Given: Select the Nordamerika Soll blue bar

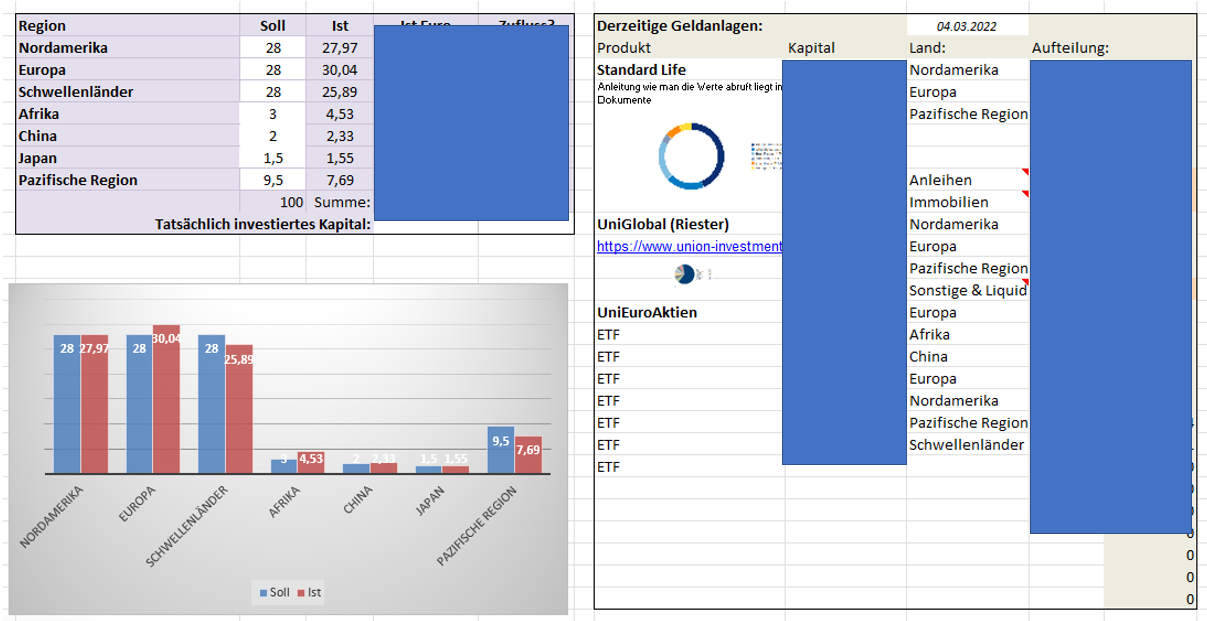Looking at the screenshot, I should 67,404.
